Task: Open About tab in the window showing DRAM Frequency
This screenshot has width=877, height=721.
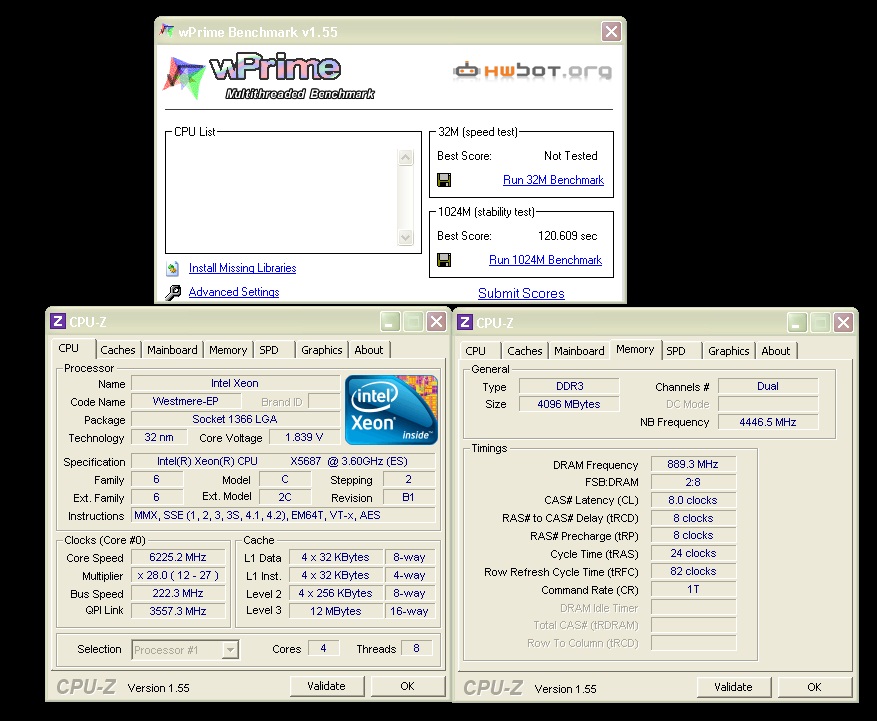Action: coord(776,351)
